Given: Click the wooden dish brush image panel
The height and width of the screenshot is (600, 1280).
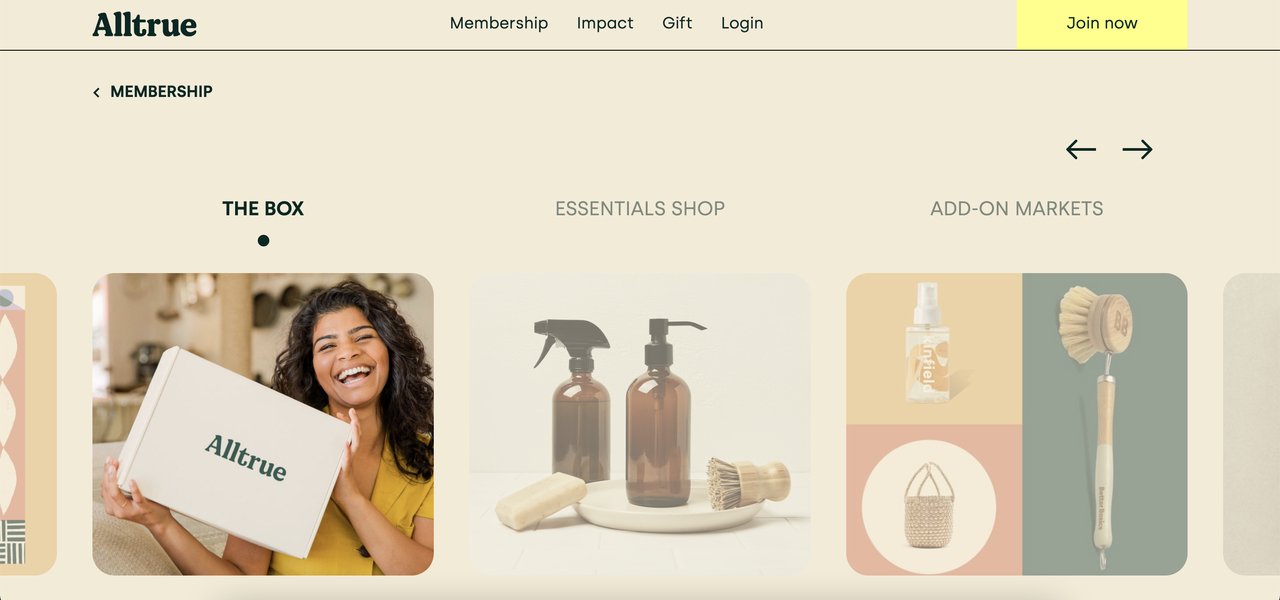Looking at the screenshot, I should (1105, 424).
